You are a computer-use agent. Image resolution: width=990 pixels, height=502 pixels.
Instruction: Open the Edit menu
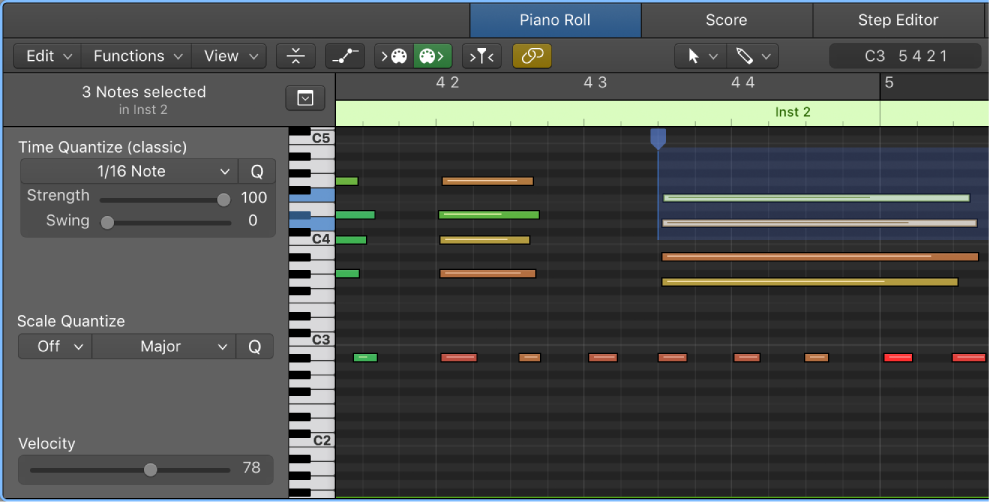pyautogui.click(x=48, y=56)
